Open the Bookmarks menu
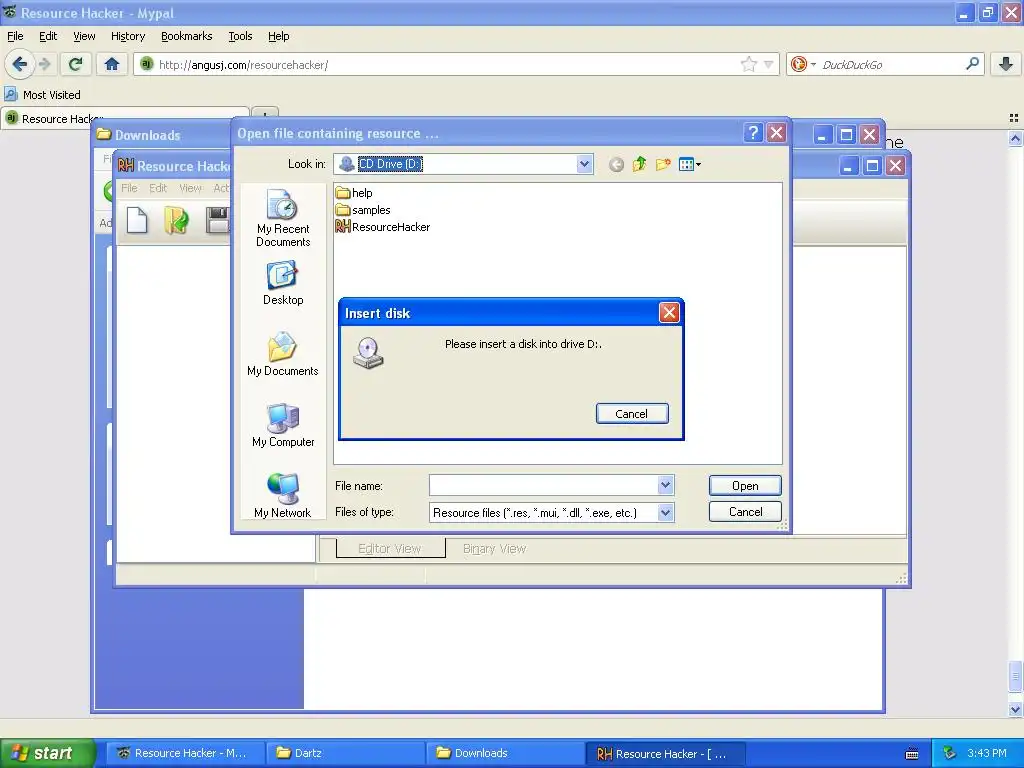 pyautogui.click(x=186, y=36)
